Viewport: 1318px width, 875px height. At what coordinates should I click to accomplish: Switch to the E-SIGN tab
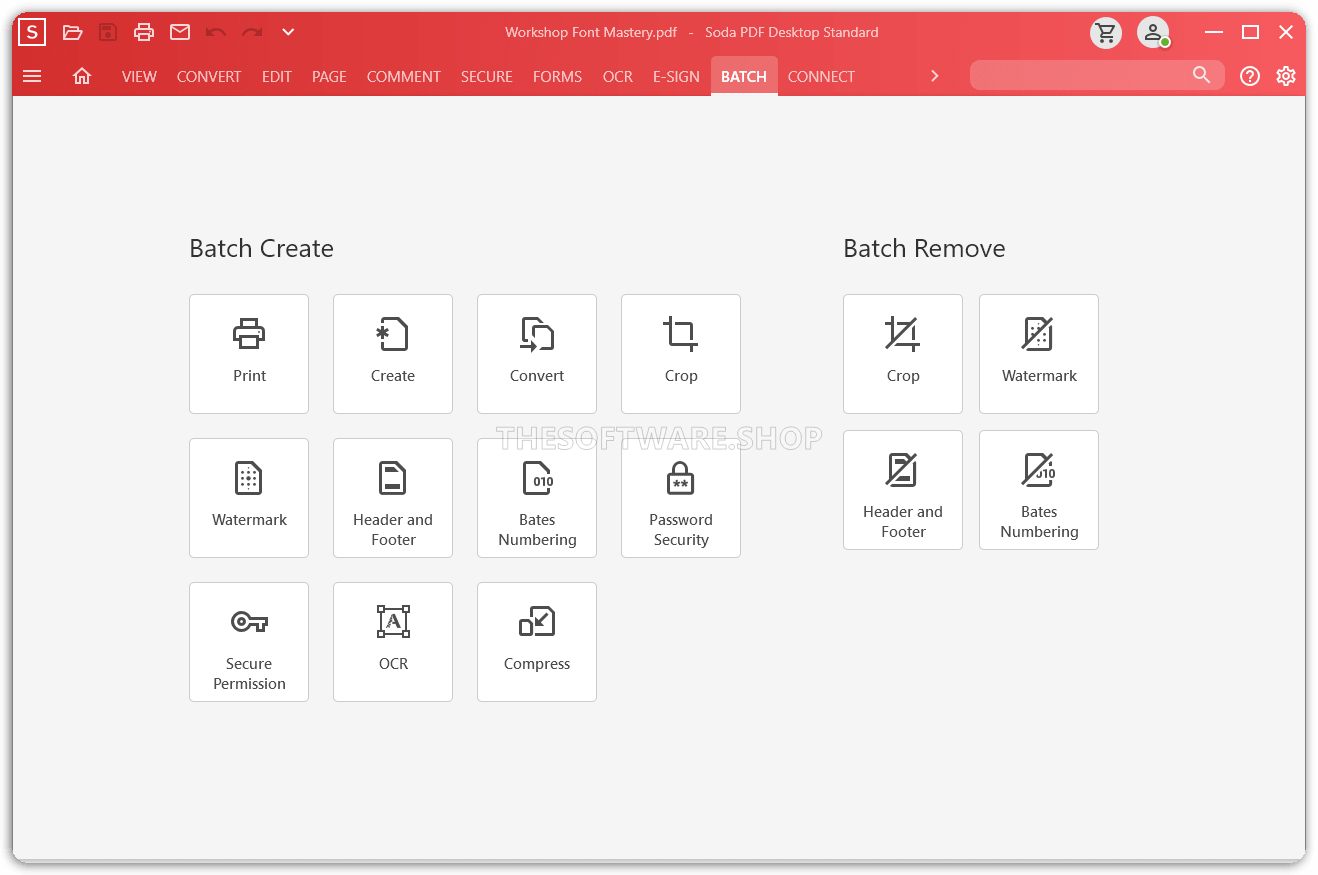[x=676, y=76]
